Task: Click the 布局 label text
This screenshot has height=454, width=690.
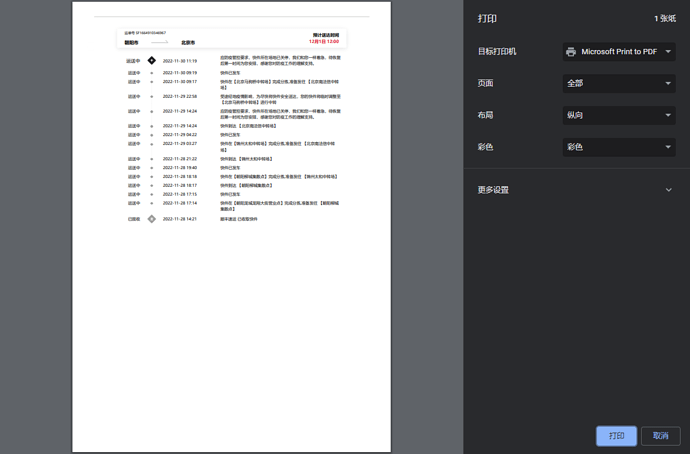Action: (486, 116)
